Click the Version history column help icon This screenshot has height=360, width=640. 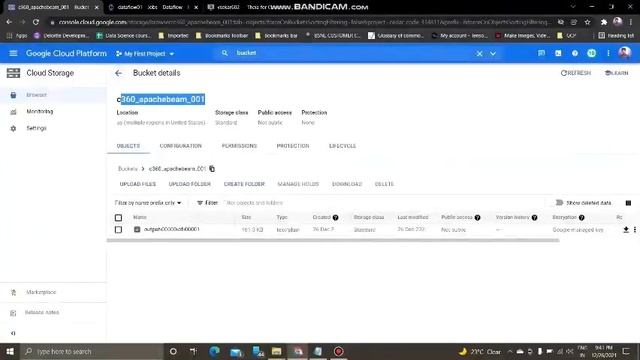[x=535, y=218]
